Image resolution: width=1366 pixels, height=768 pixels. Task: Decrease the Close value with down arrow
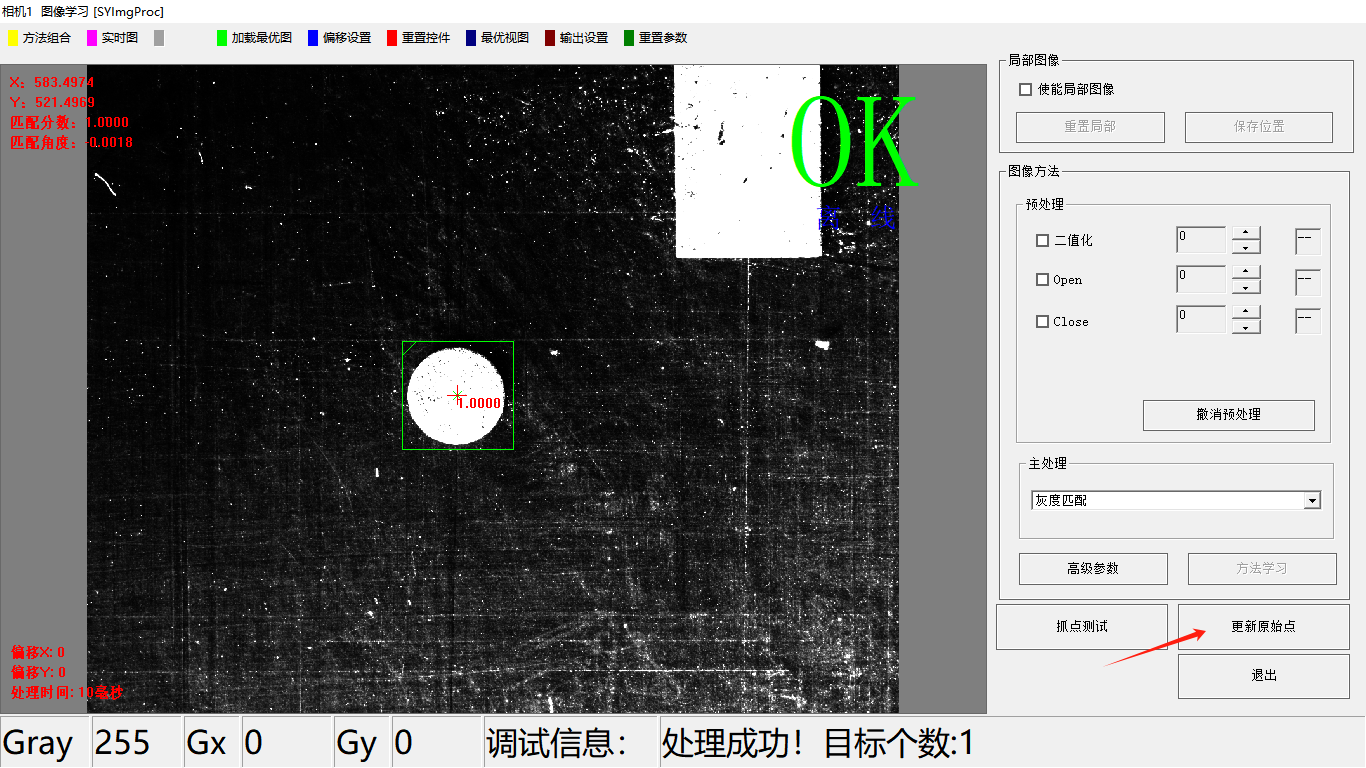coord(1245,327)
